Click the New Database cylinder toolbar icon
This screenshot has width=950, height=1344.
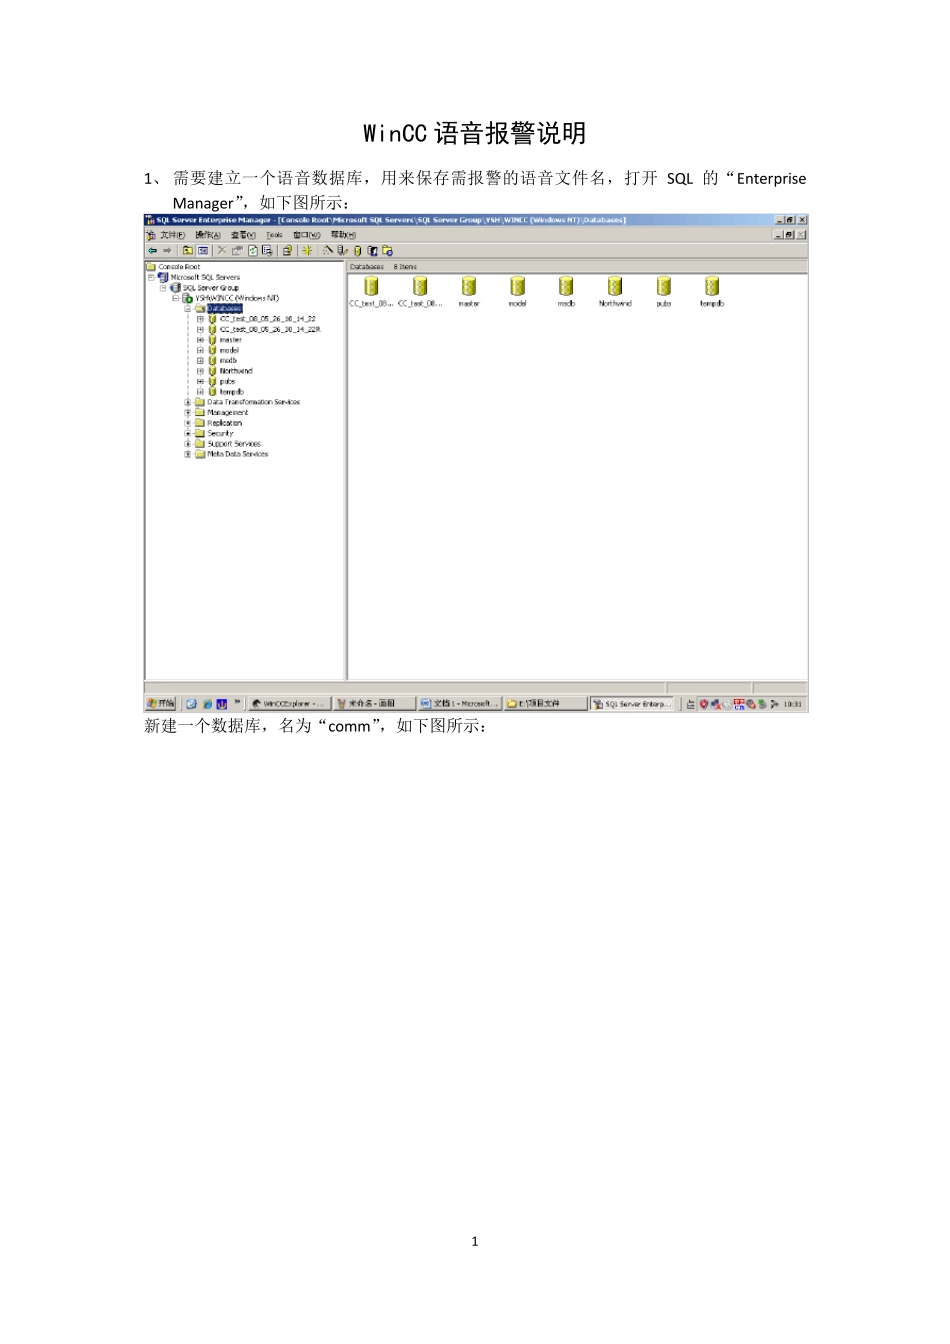pyautogui.click(x=357, y=250)
